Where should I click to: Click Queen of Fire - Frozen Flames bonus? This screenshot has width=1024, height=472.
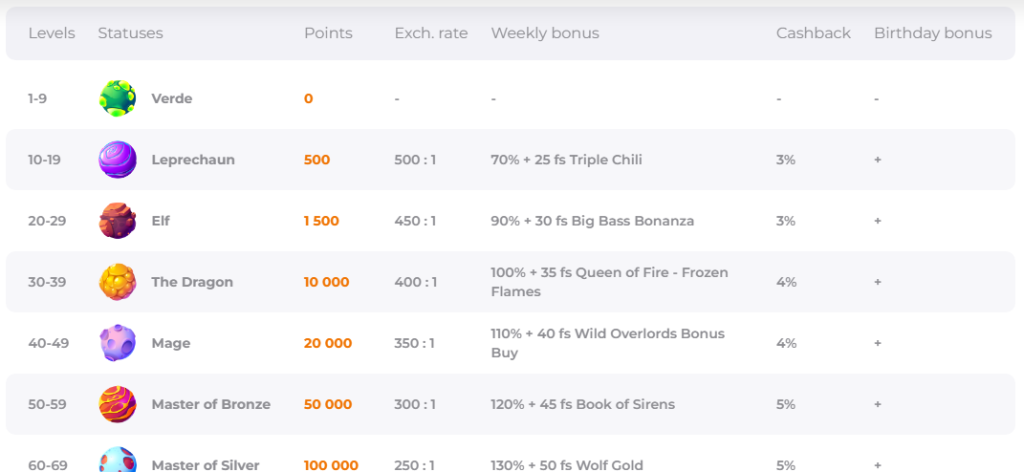(x=609, y=282)
